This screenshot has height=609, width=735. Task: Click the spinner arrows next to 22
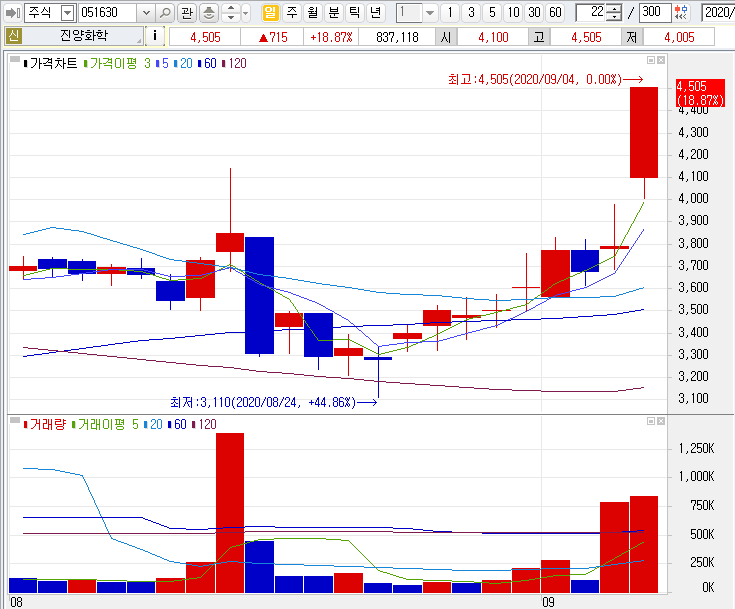click(x=613, y=13)
